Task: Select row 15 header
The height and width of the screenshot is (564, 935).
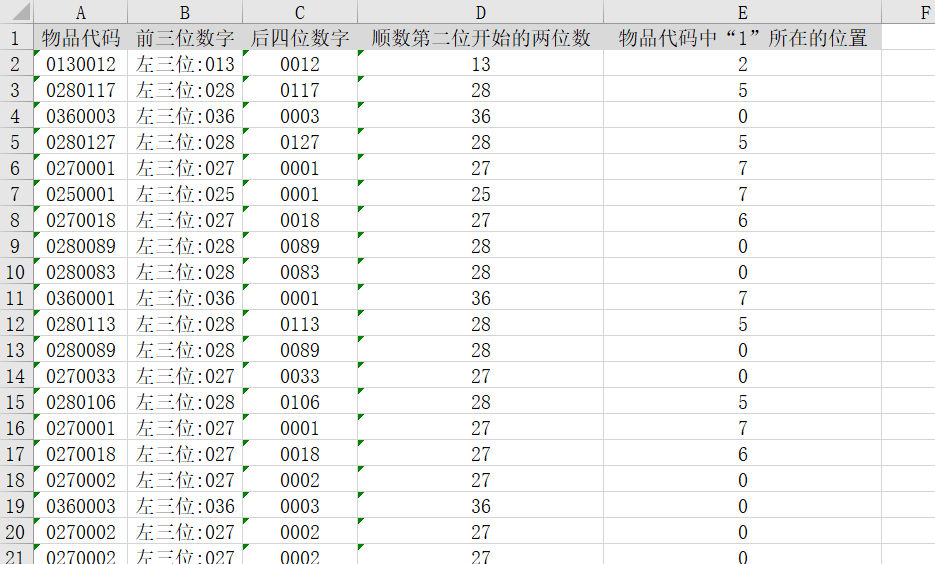Action: pyautogui.click(x=17, y=401)
